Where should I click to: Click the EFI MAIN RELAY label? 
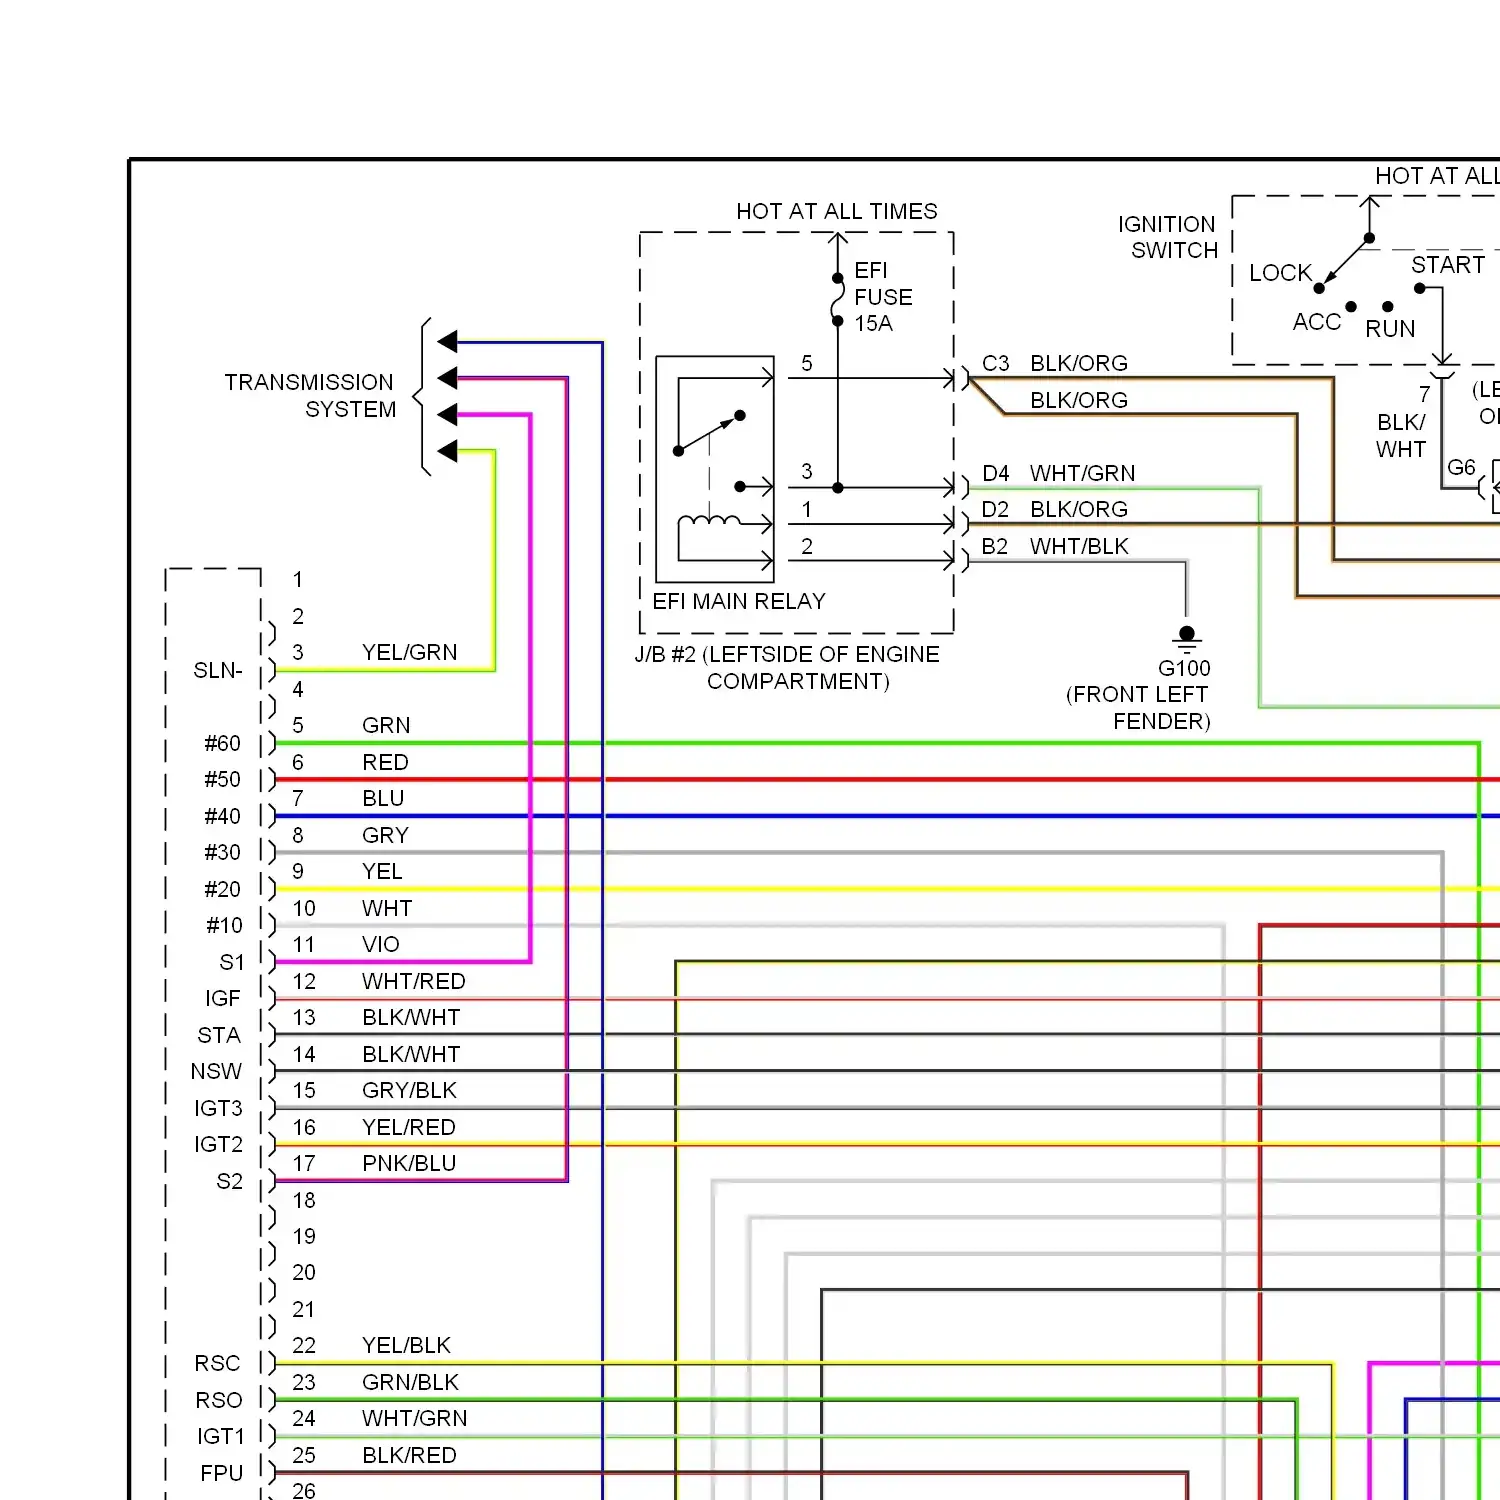739,601
